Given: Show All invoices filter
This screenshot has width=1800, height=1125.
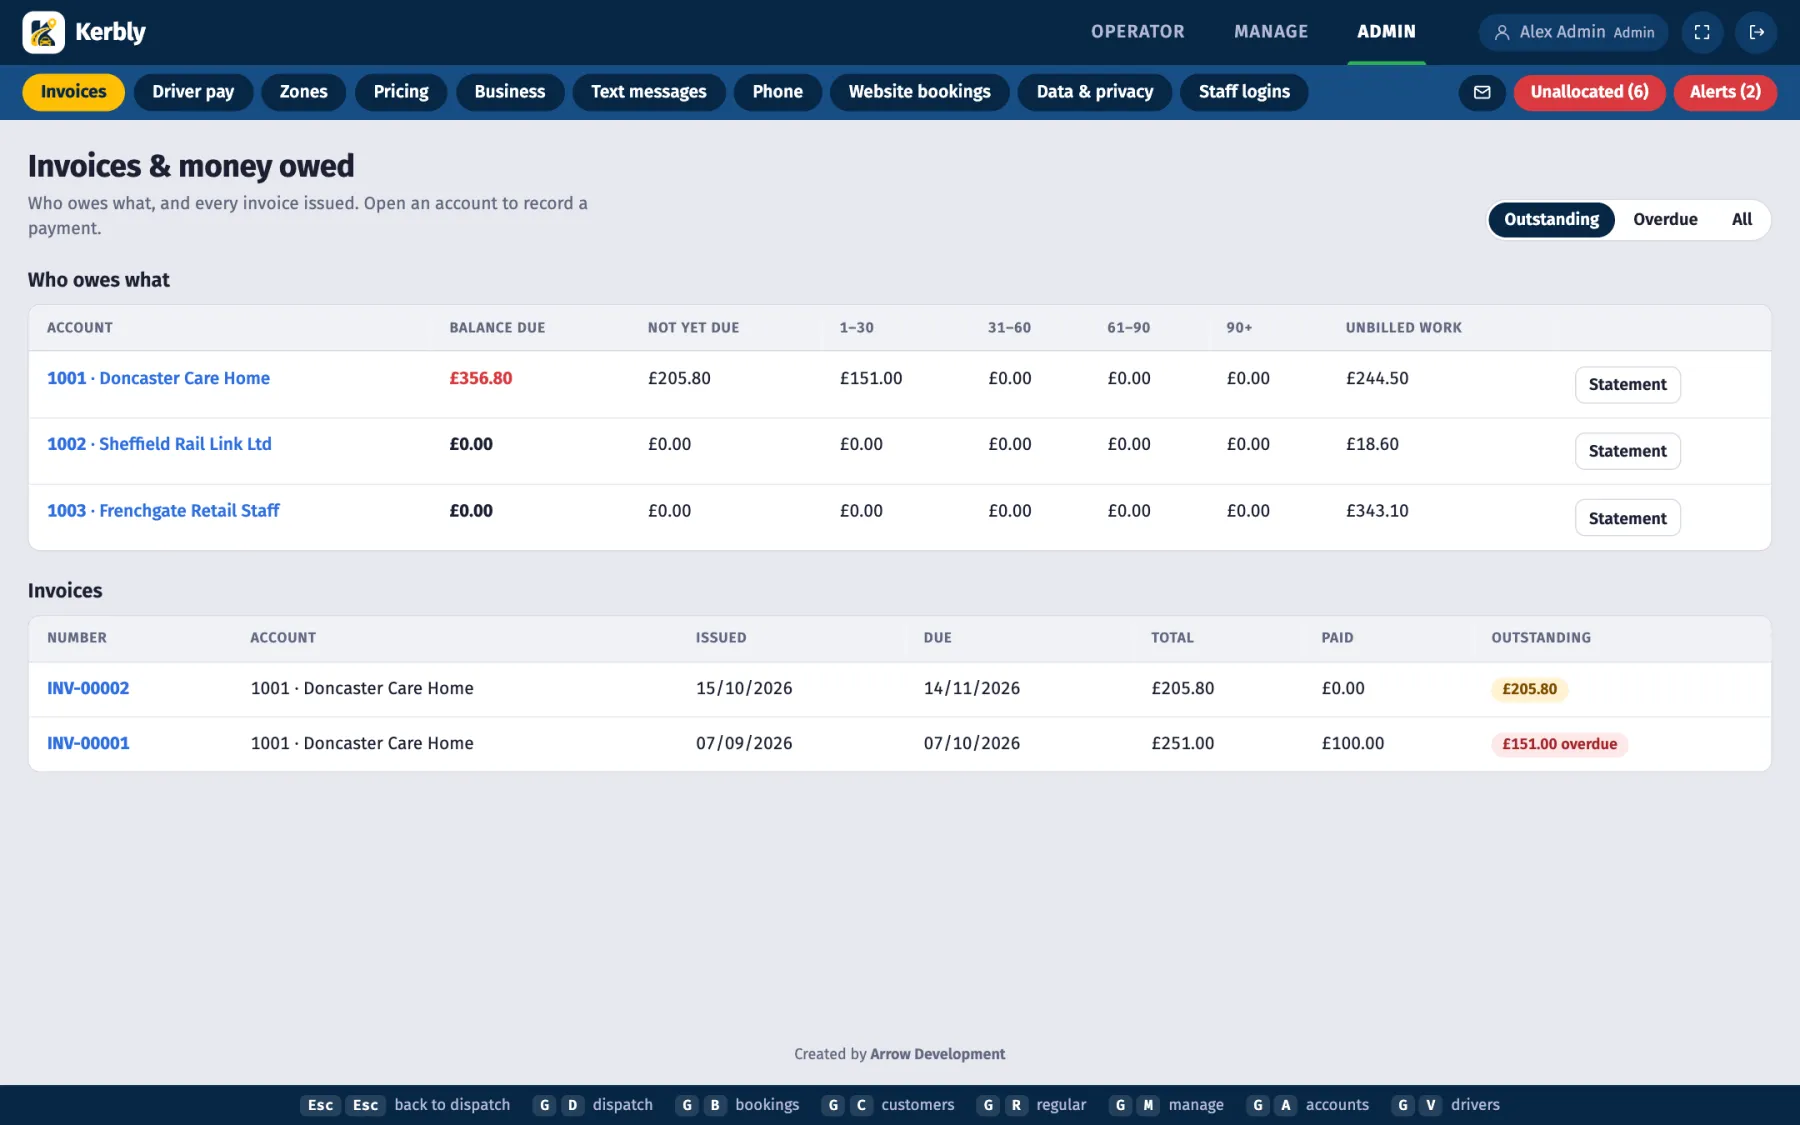Looking at the screenshot, I should click(x=1742, y=220).
